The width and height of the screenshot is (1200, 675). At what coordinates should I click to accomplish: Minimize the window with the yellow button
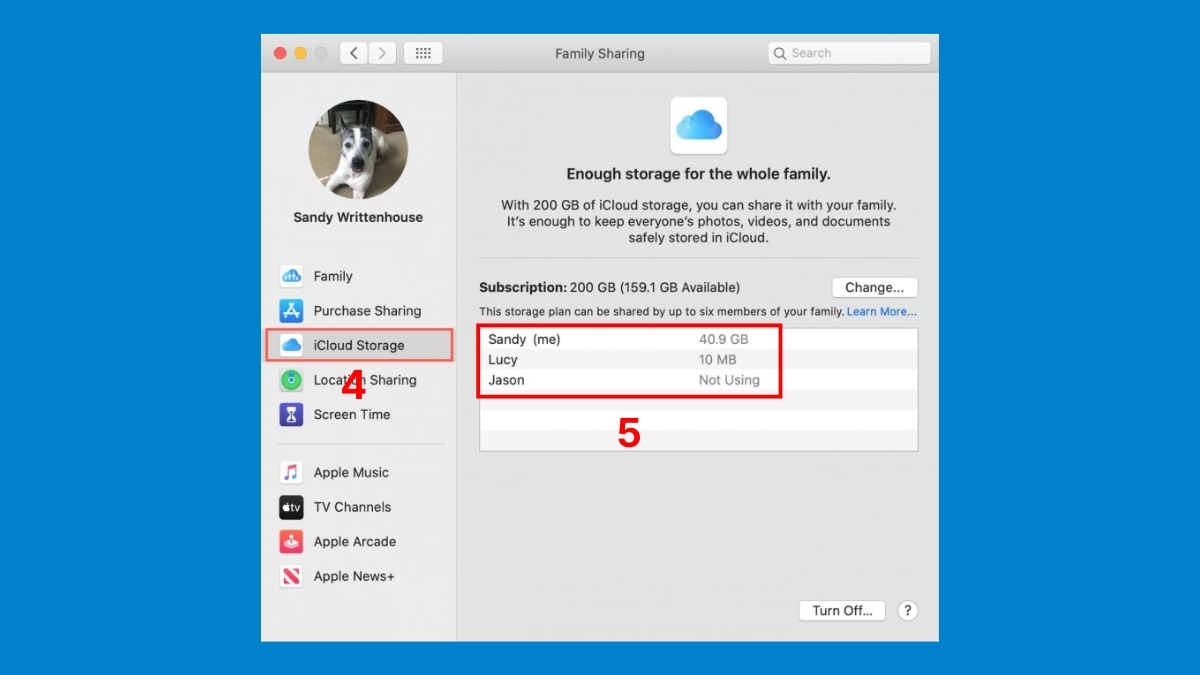point(300,53)
